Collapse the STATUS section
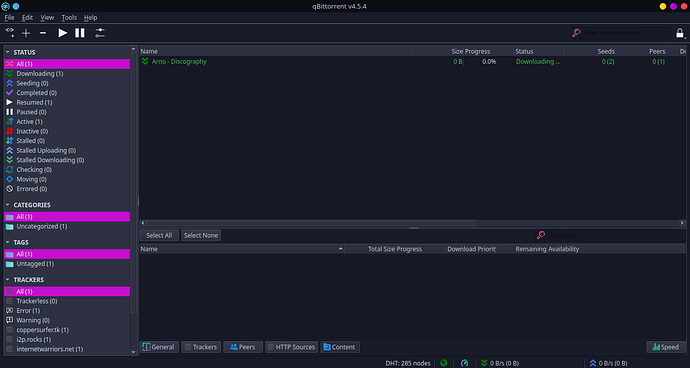The image size is (690, 368). (x=8, y=52)
